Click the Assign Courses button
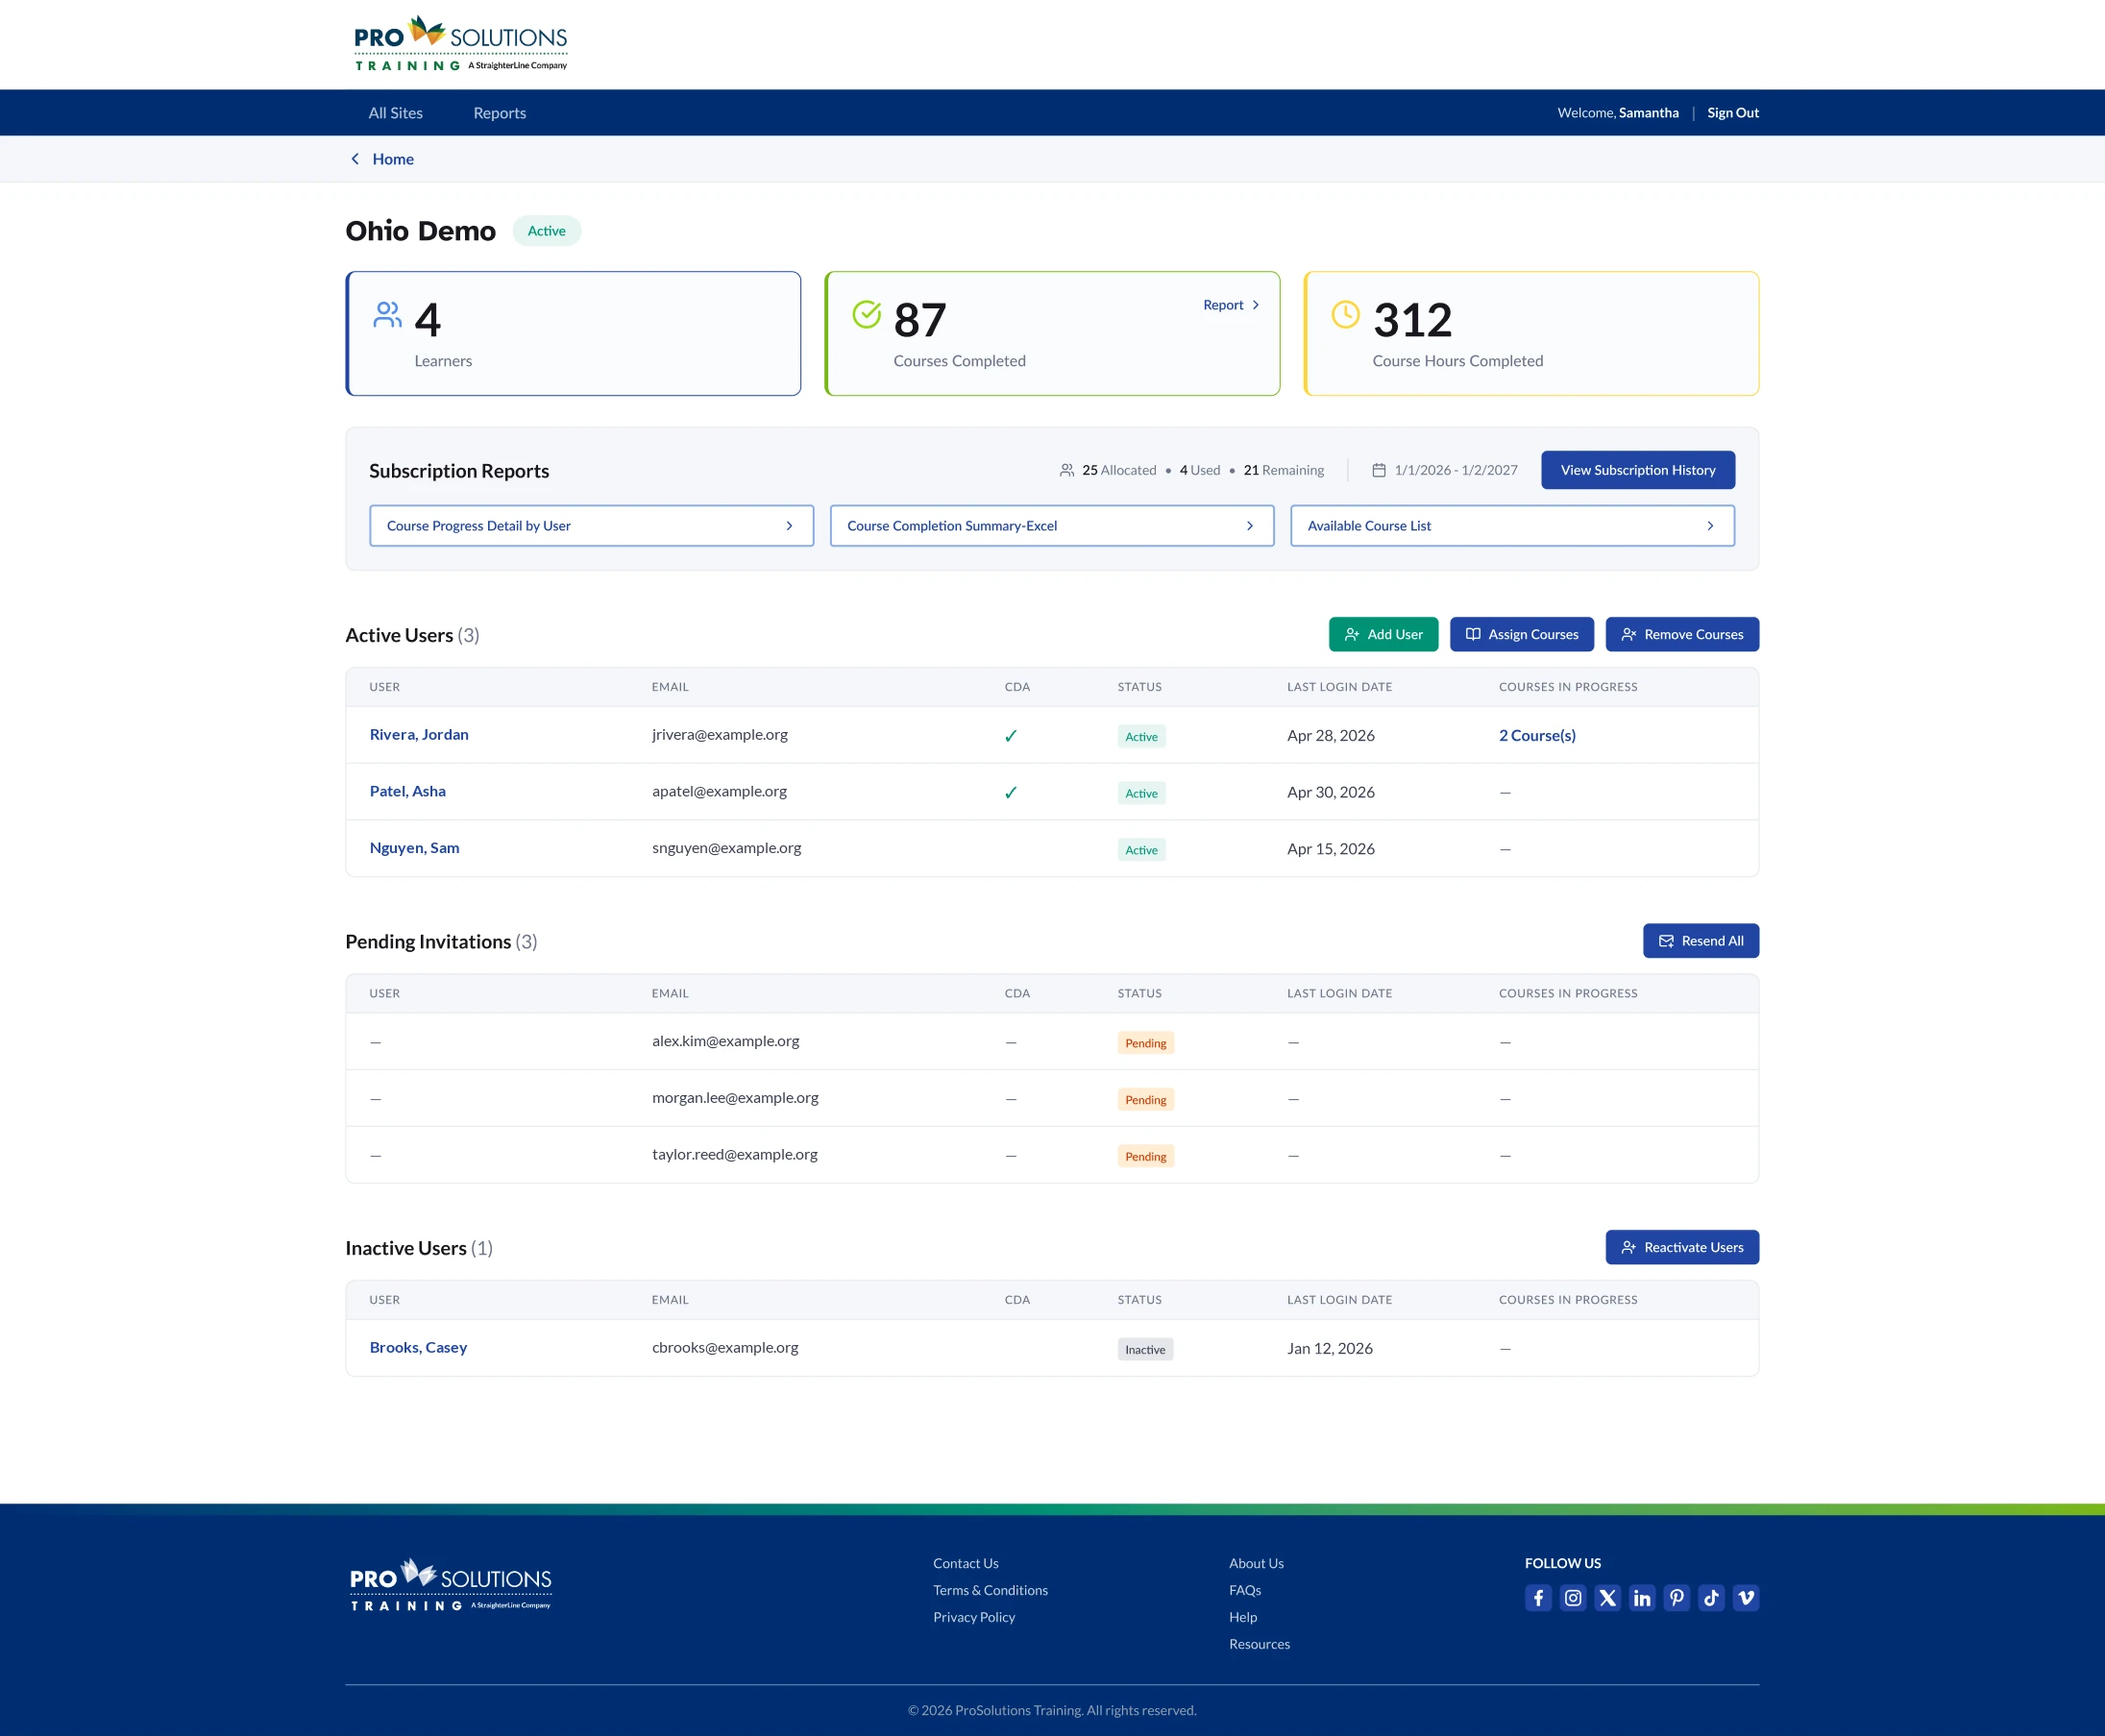 [1522, 634]
